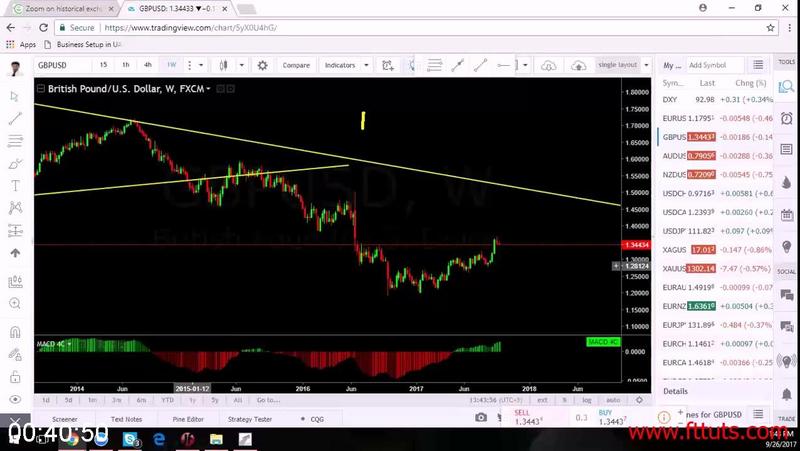Viewport: 800px width, 451px height.
Task: Collapse the chart legend toggle box
Action: pos(41,89)
